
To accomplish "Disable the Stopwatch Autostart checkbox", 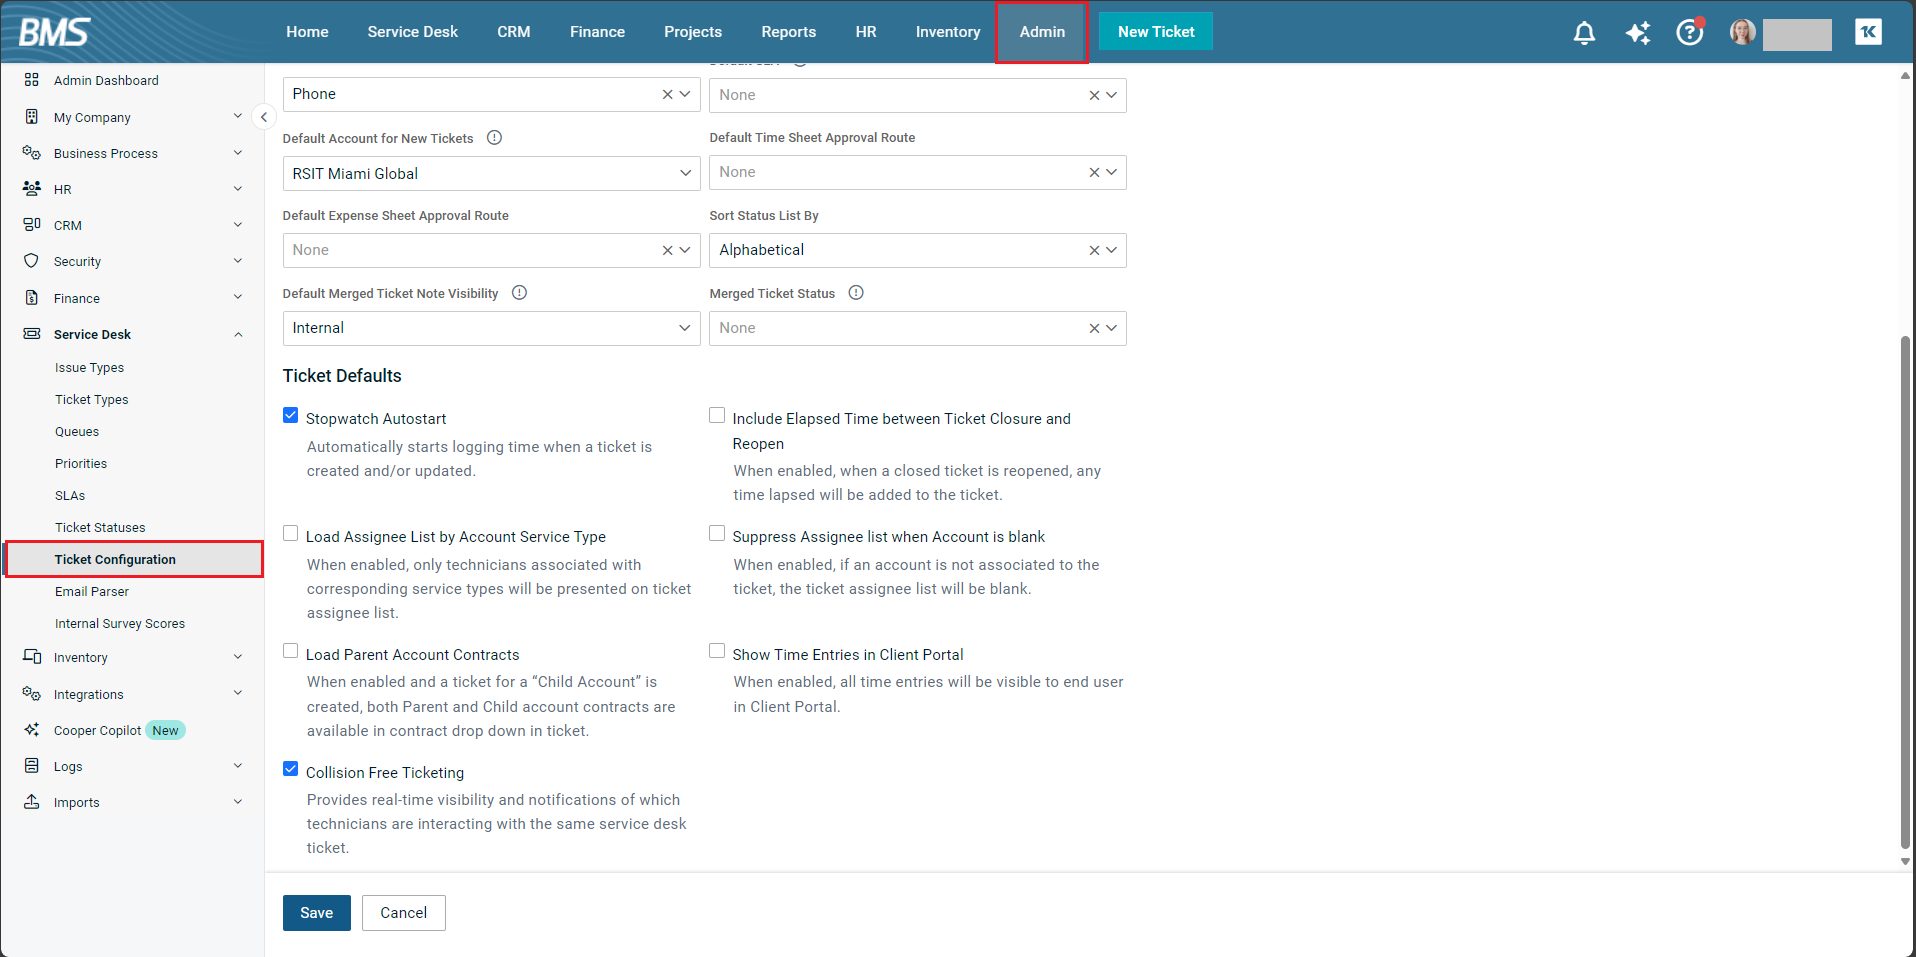I will [291, 416].
